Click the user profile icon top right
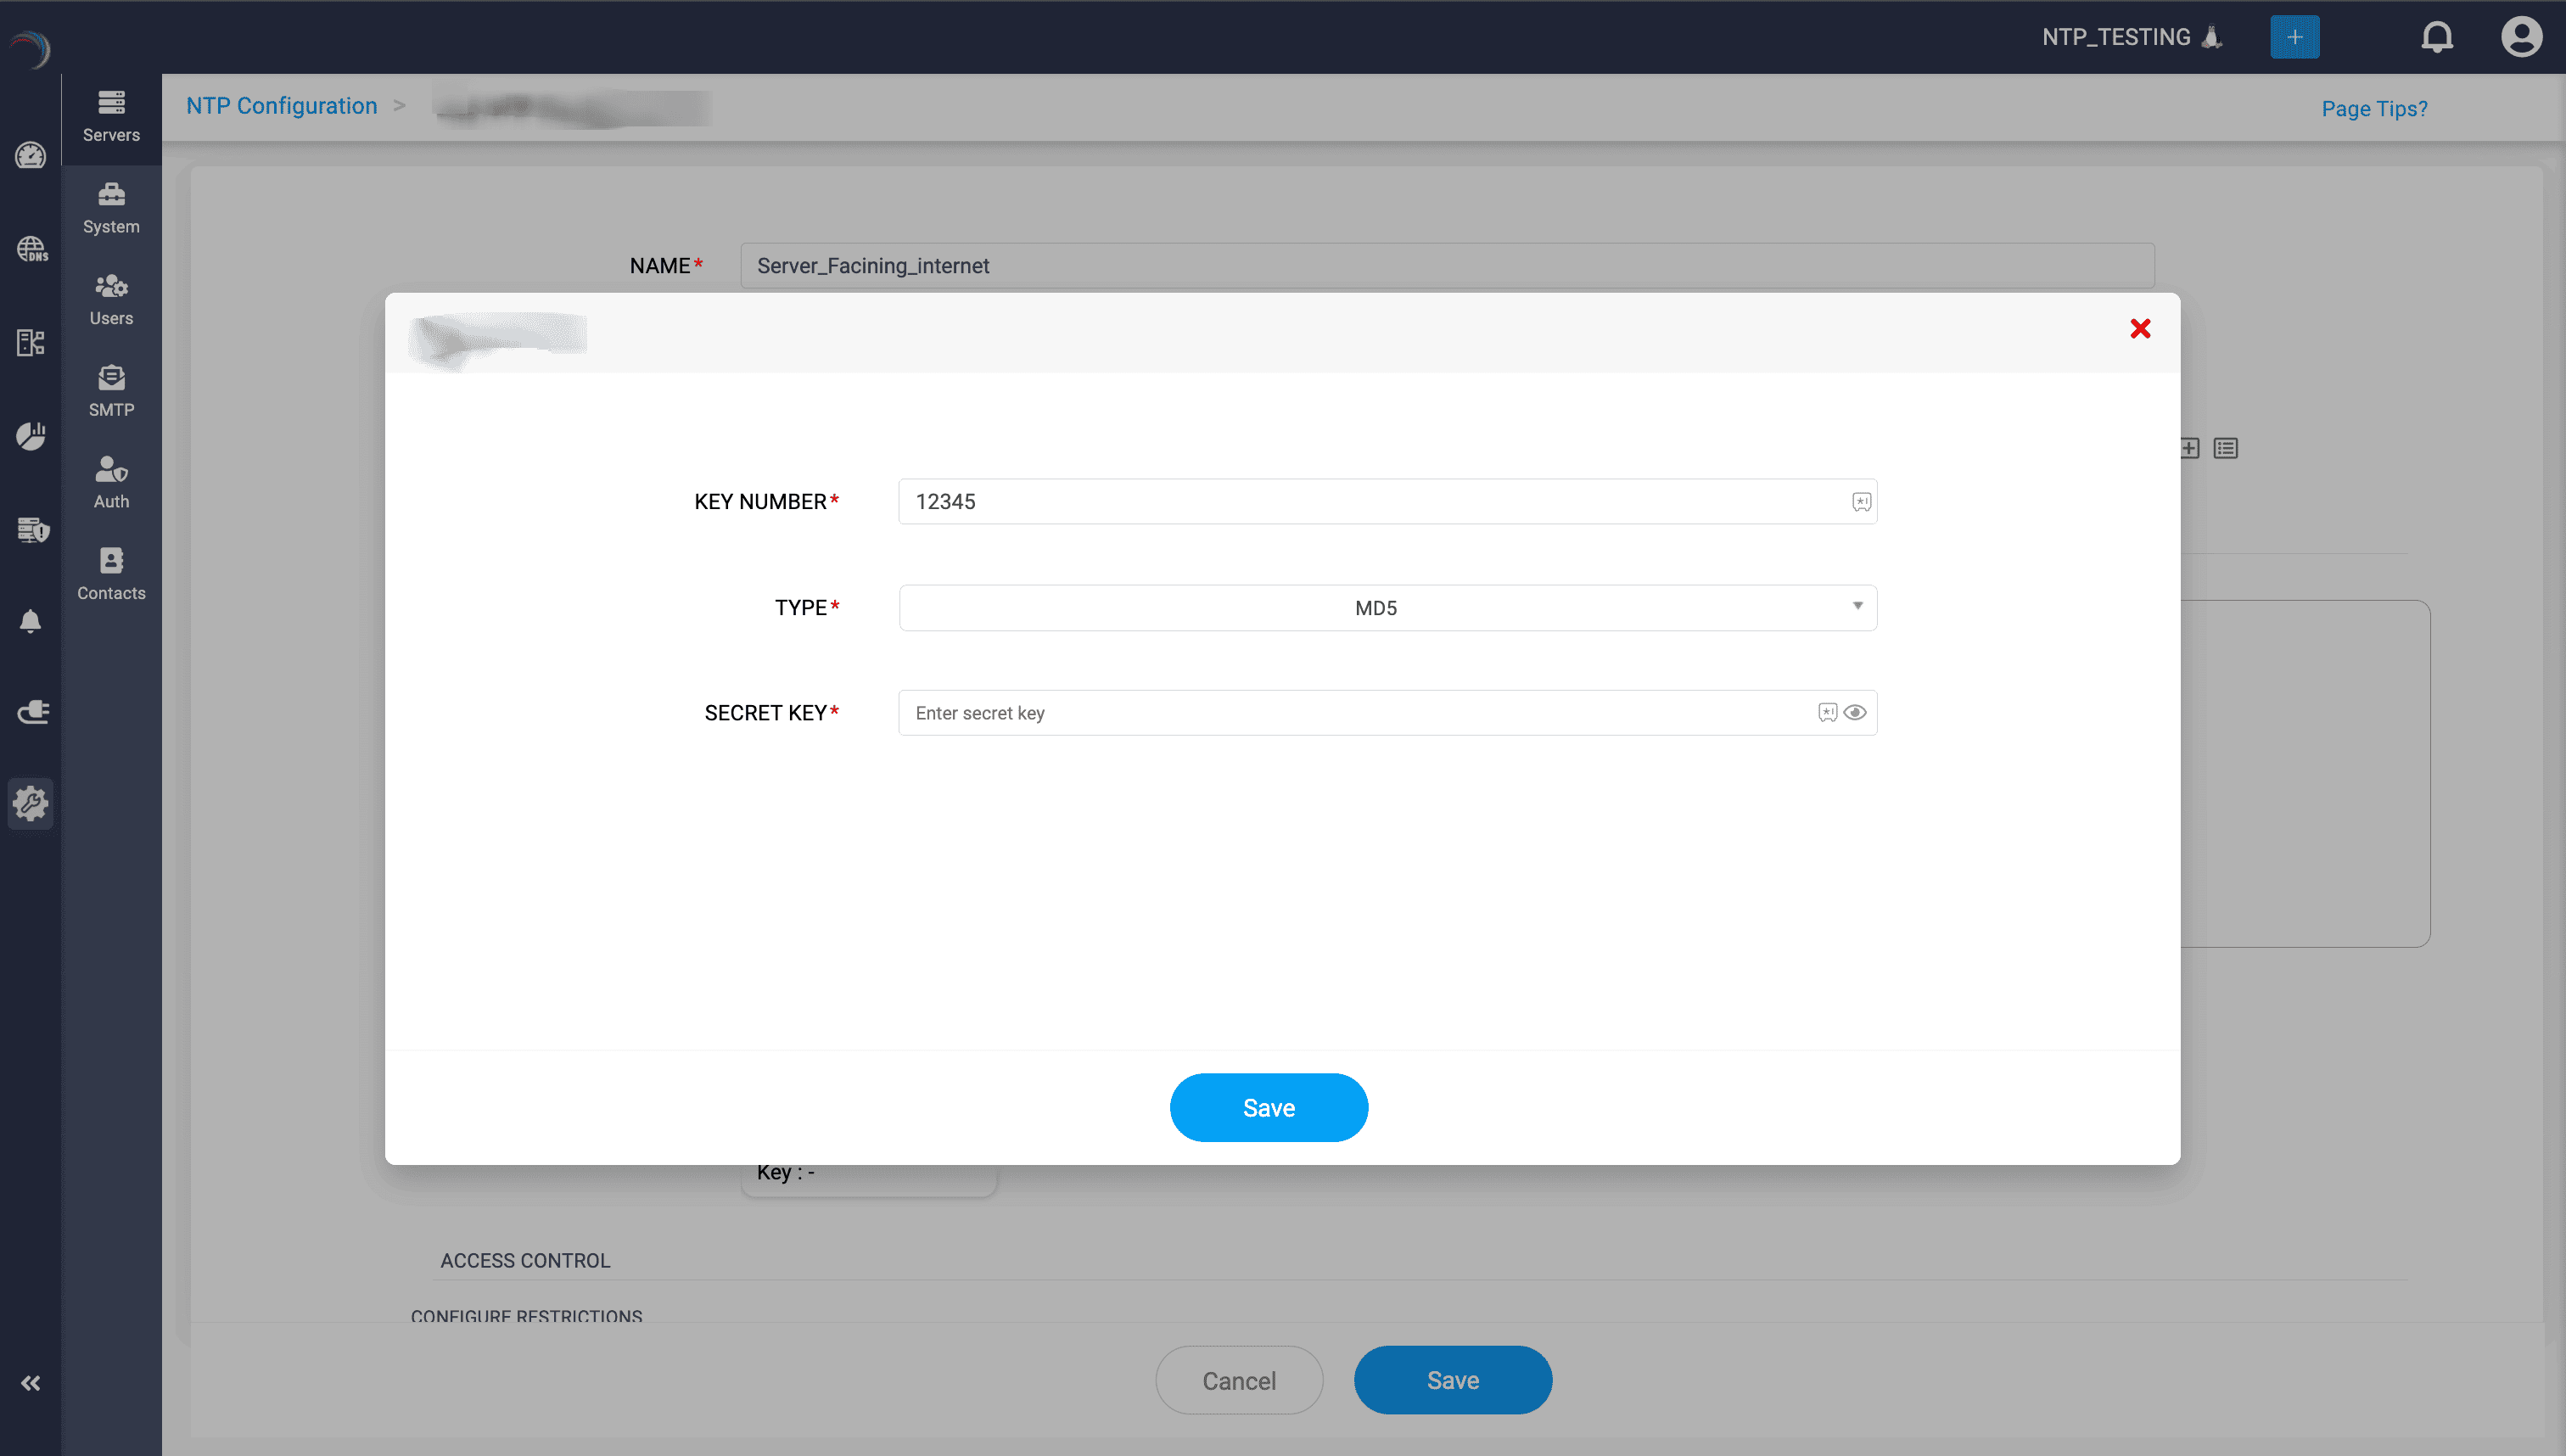Image resolution: width=2566 pixels, height=1456 pixels. click(2522, 37)
